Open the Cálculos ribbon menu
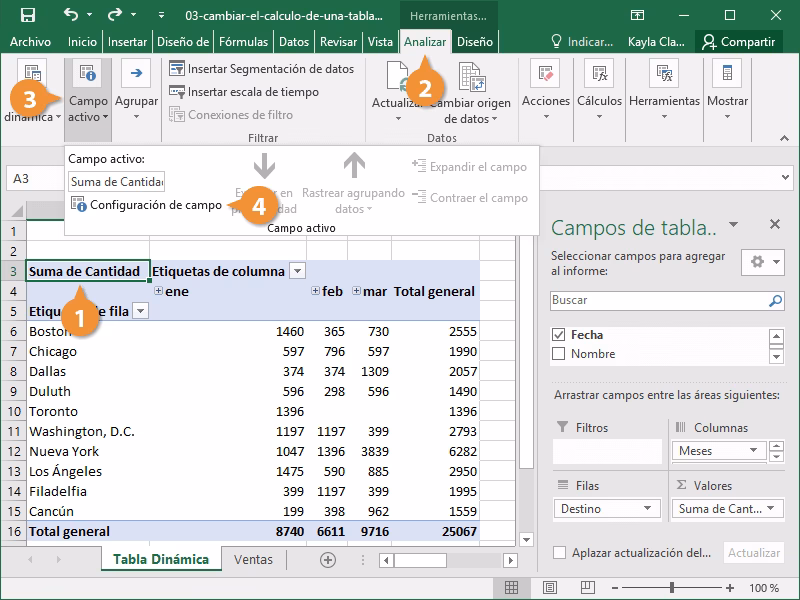800x600 pixels. [x=599, y=90]
